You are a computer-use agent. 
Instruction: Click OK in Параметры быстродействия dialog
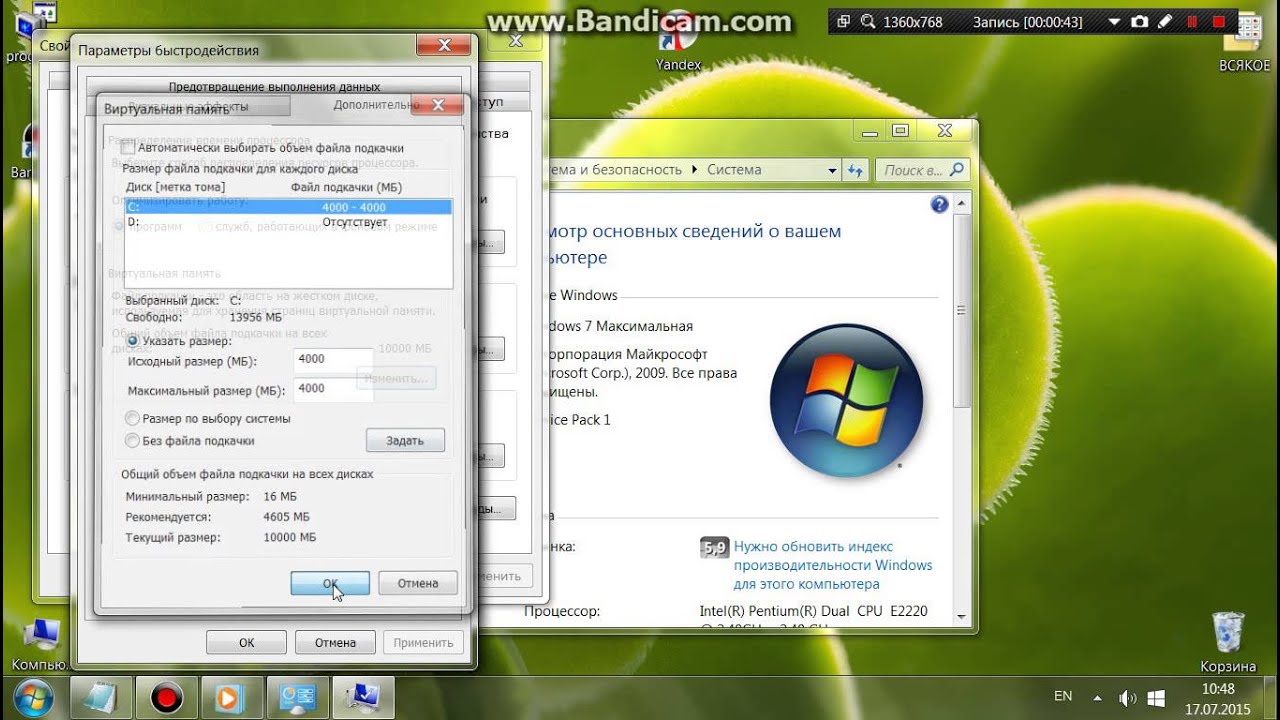pyautogui.click(x=247, y=643)
